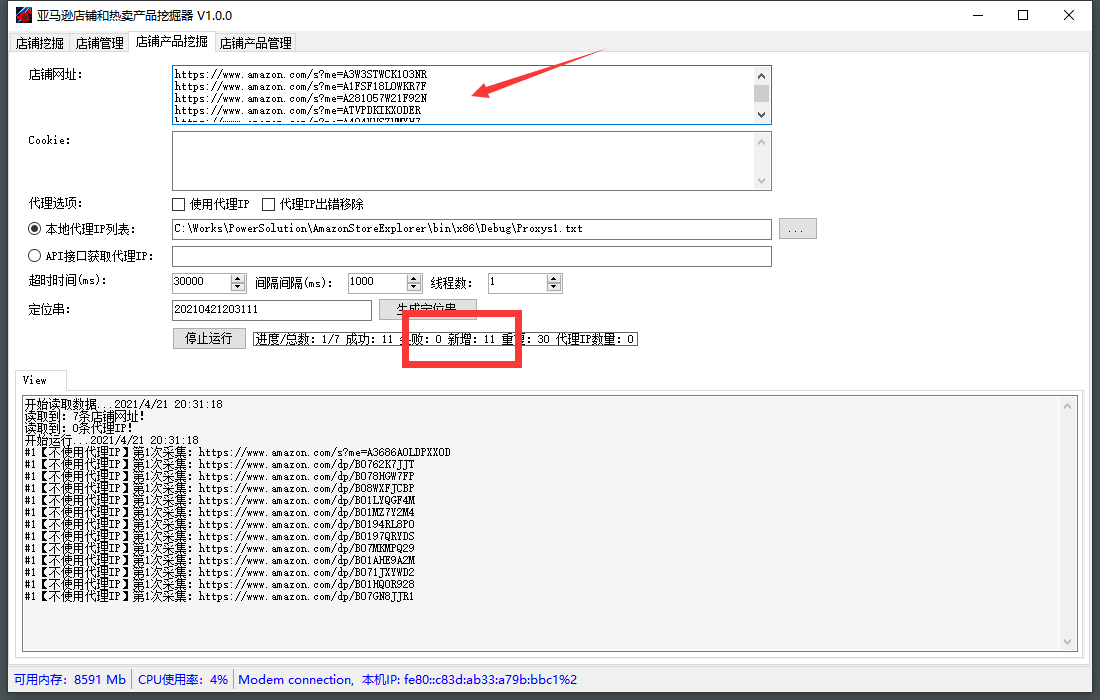Click the 线程数 value field
This screenshot has height=700, width=1100.
pyautogui.click(x=518, y=282)
